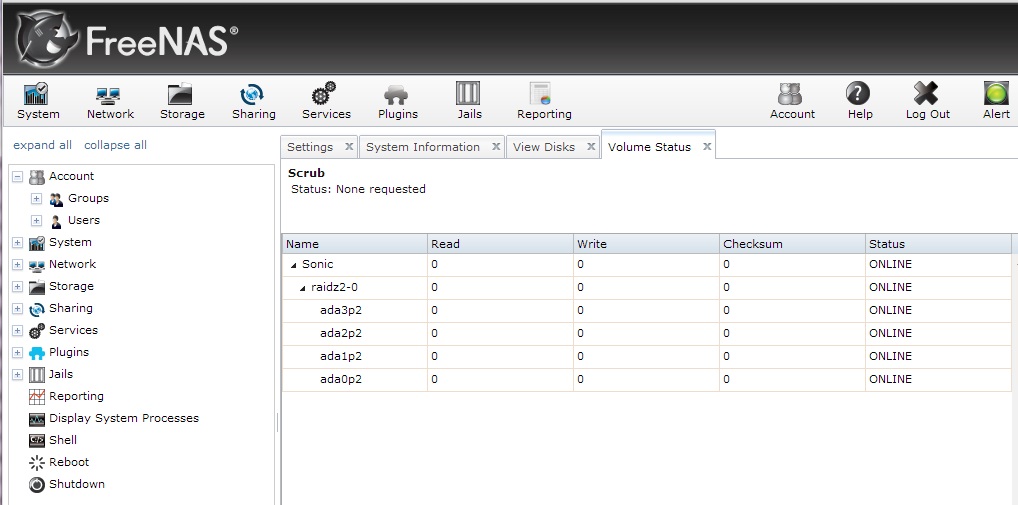Click the collapse all link
Screen dimensions: 1018x505
[x=116, y=145]
